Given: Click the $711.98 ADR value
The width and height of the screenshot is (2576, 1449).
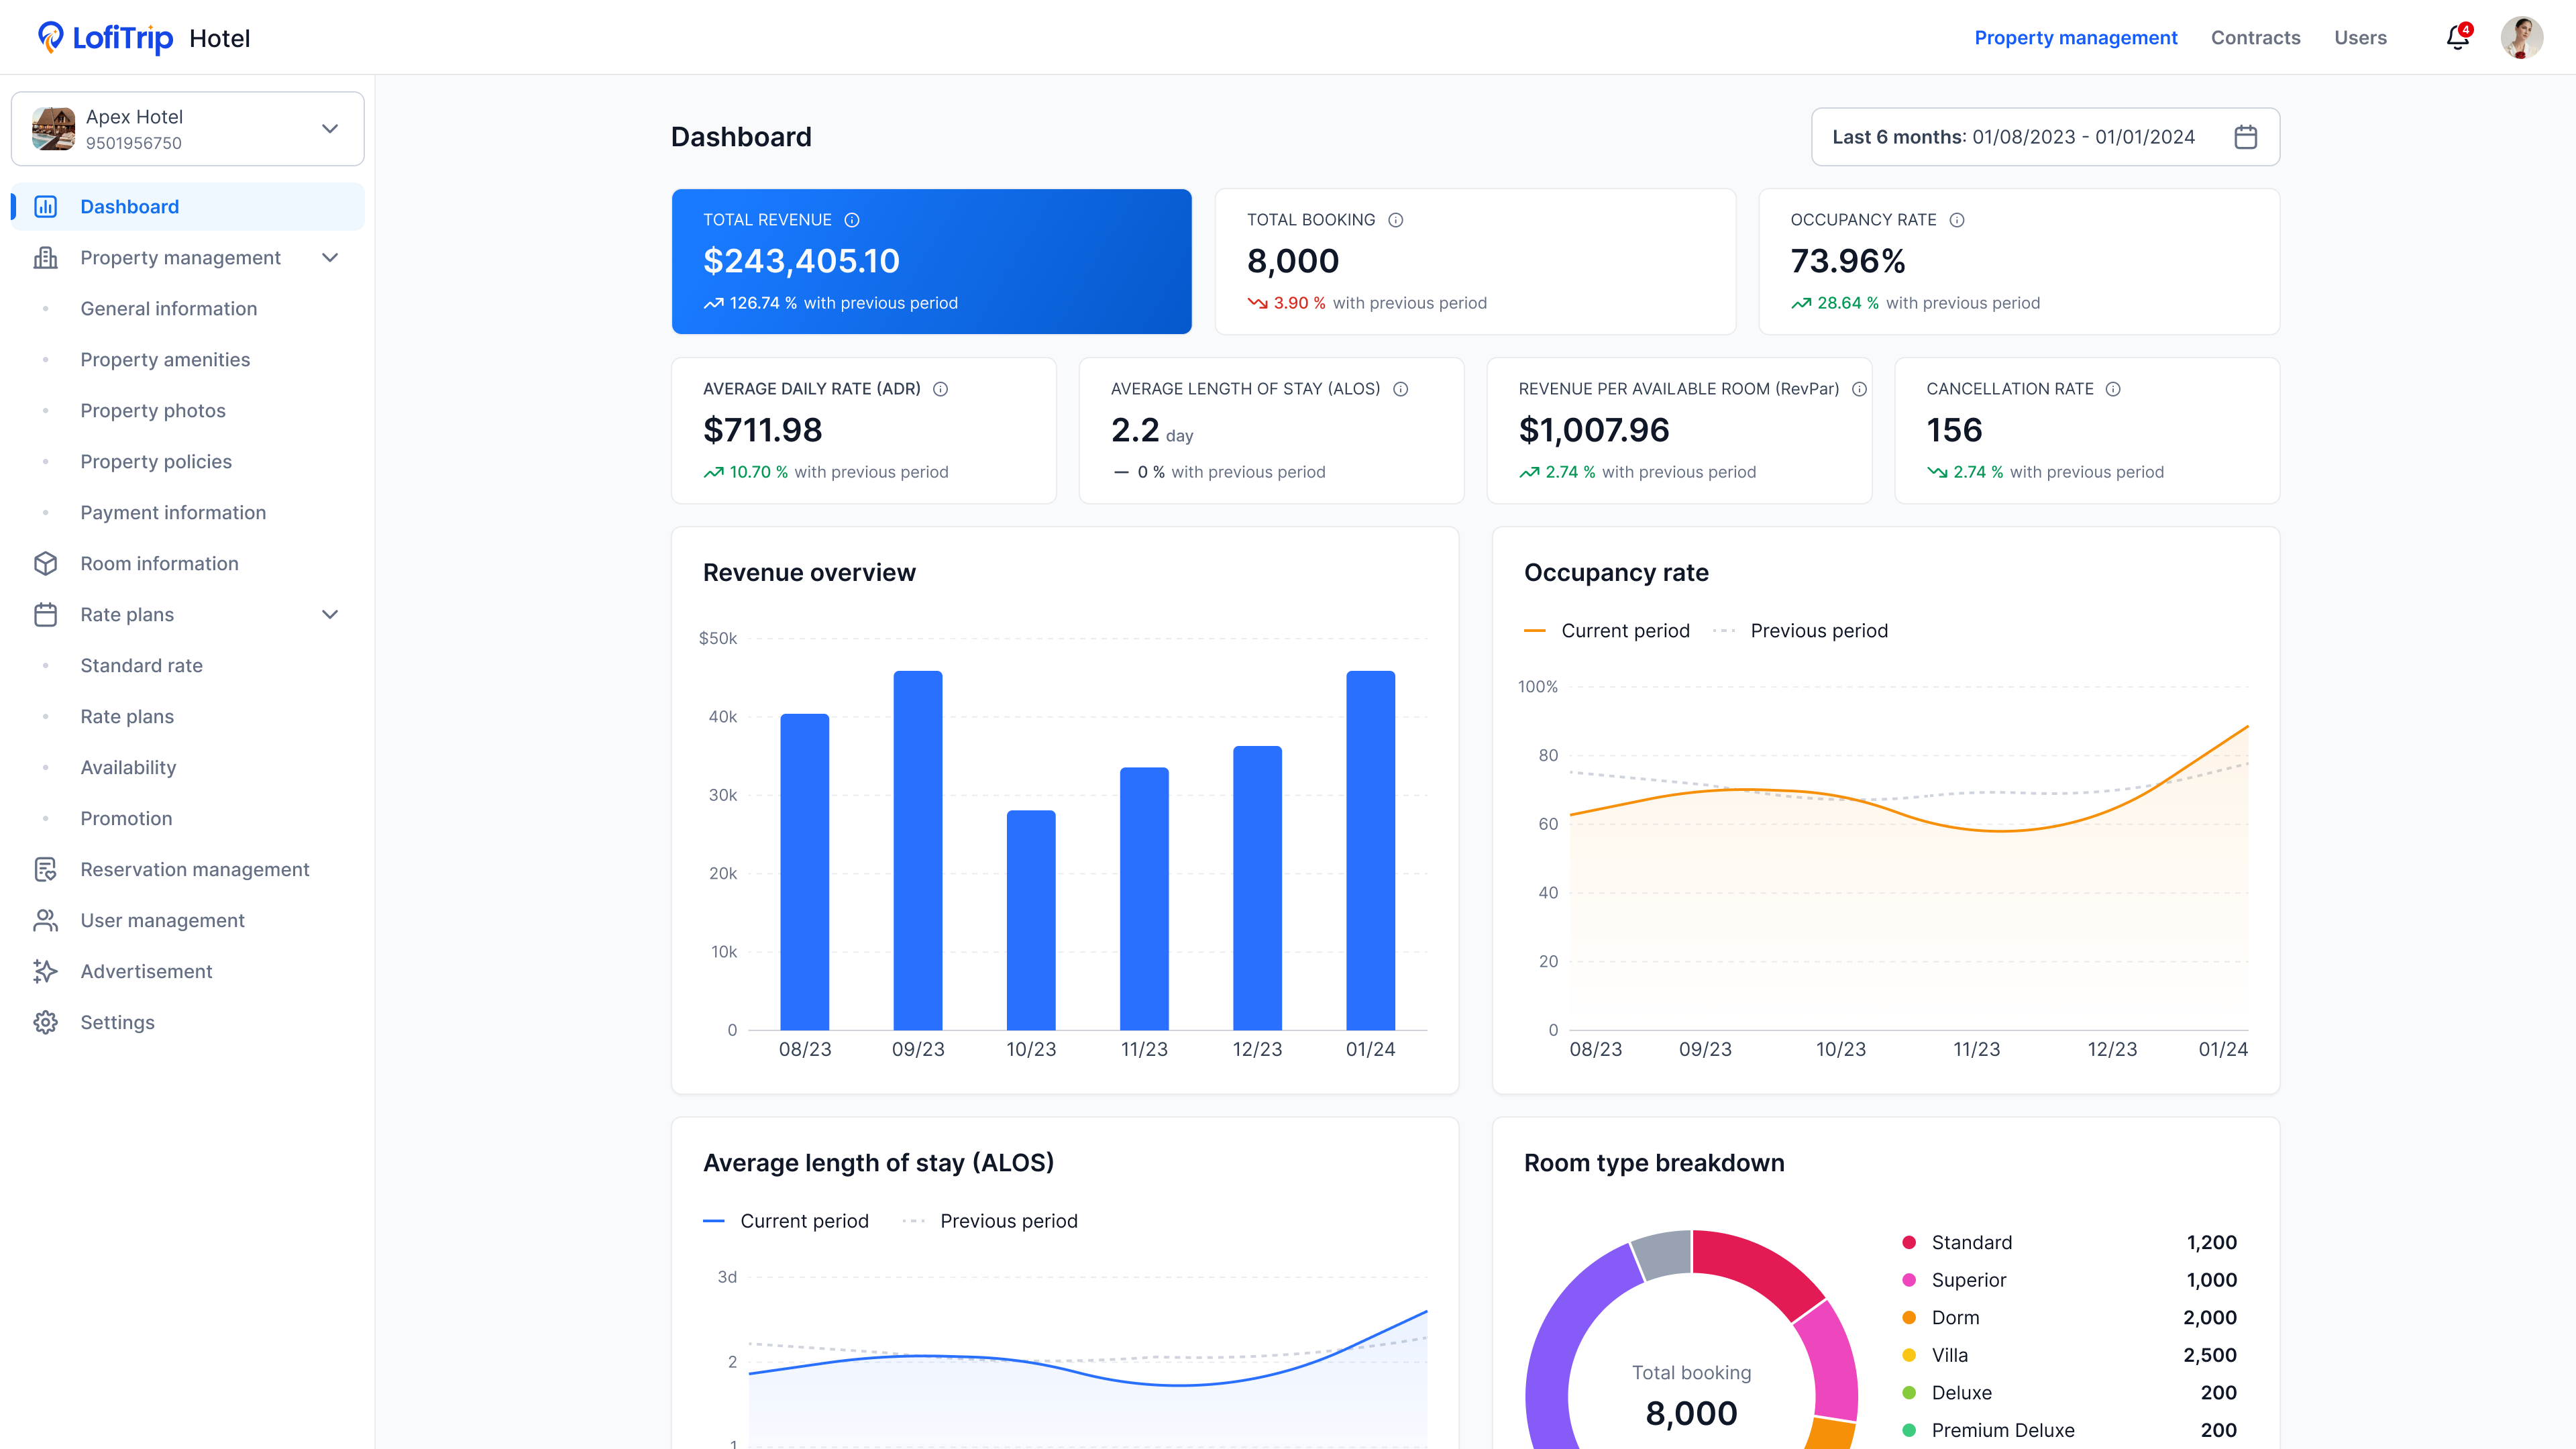Looking at the screenshot, I should [x=762, y=430].
